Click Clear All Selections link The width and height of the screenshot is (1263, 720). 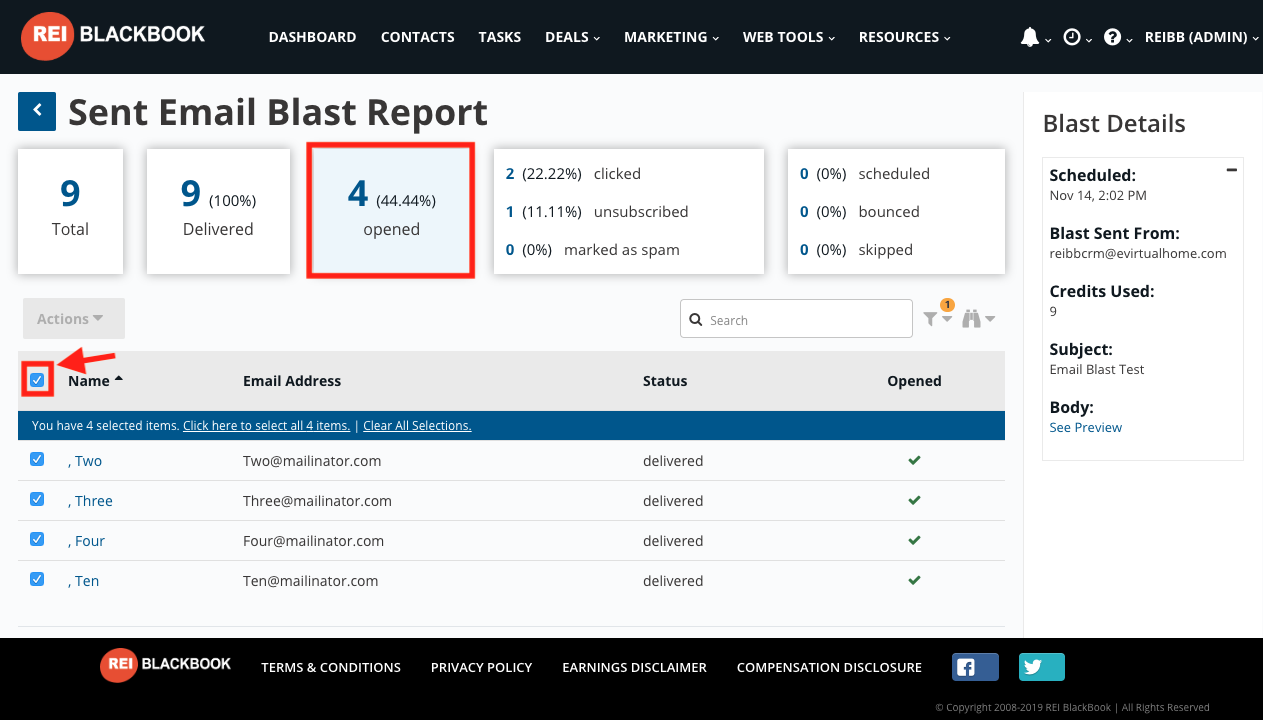click(417, 426)
